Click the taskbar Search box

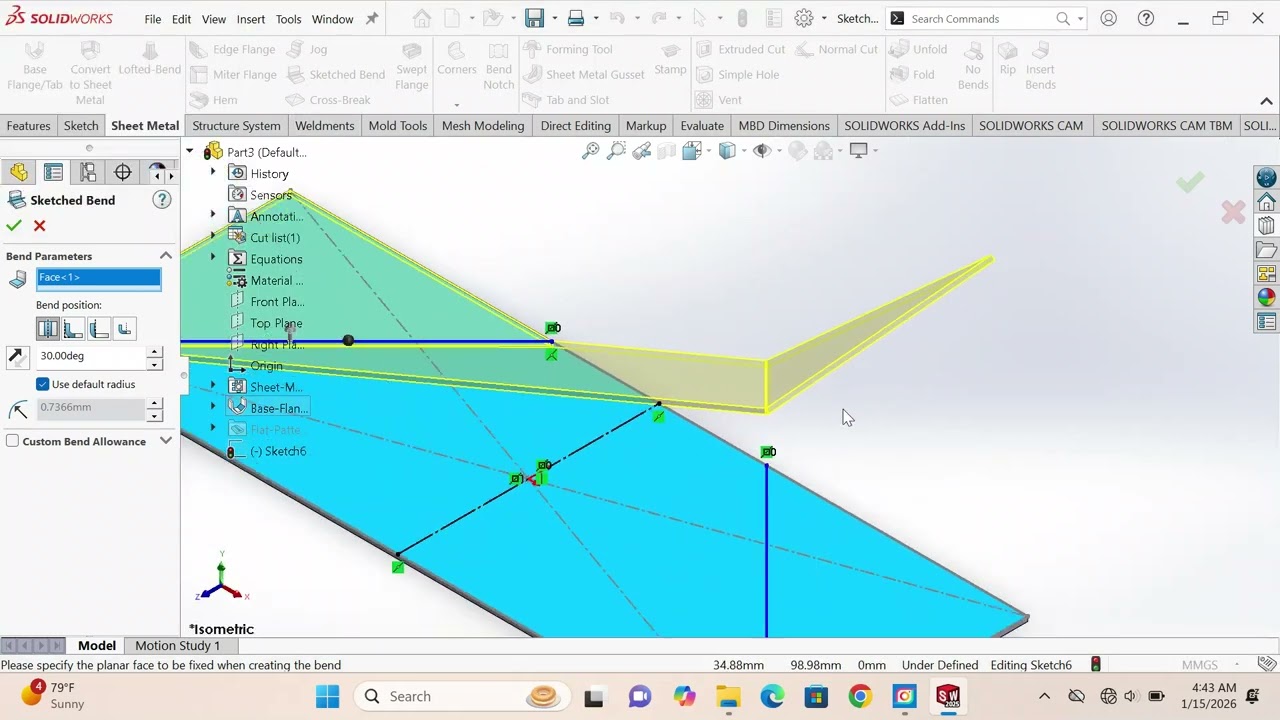pyautogui.click(x=461, y=696)
